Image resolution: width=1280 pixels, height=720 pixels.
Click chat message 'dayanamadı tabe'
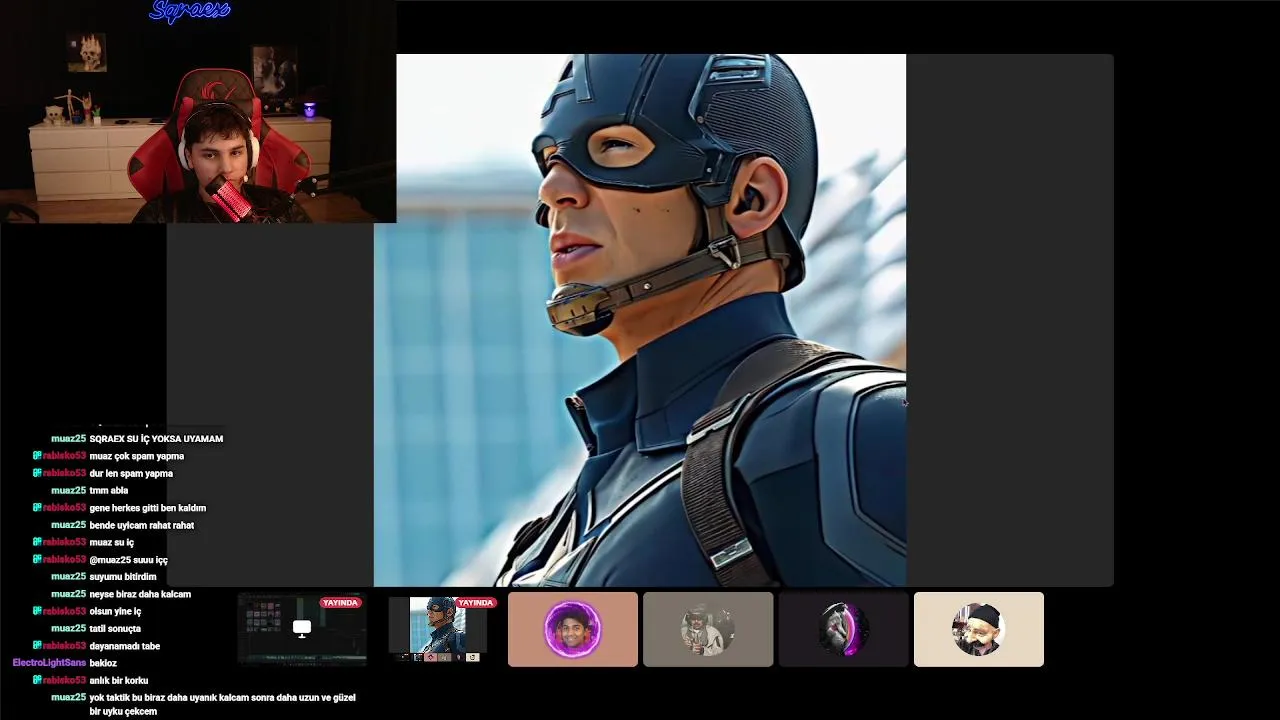click(125, 646)
